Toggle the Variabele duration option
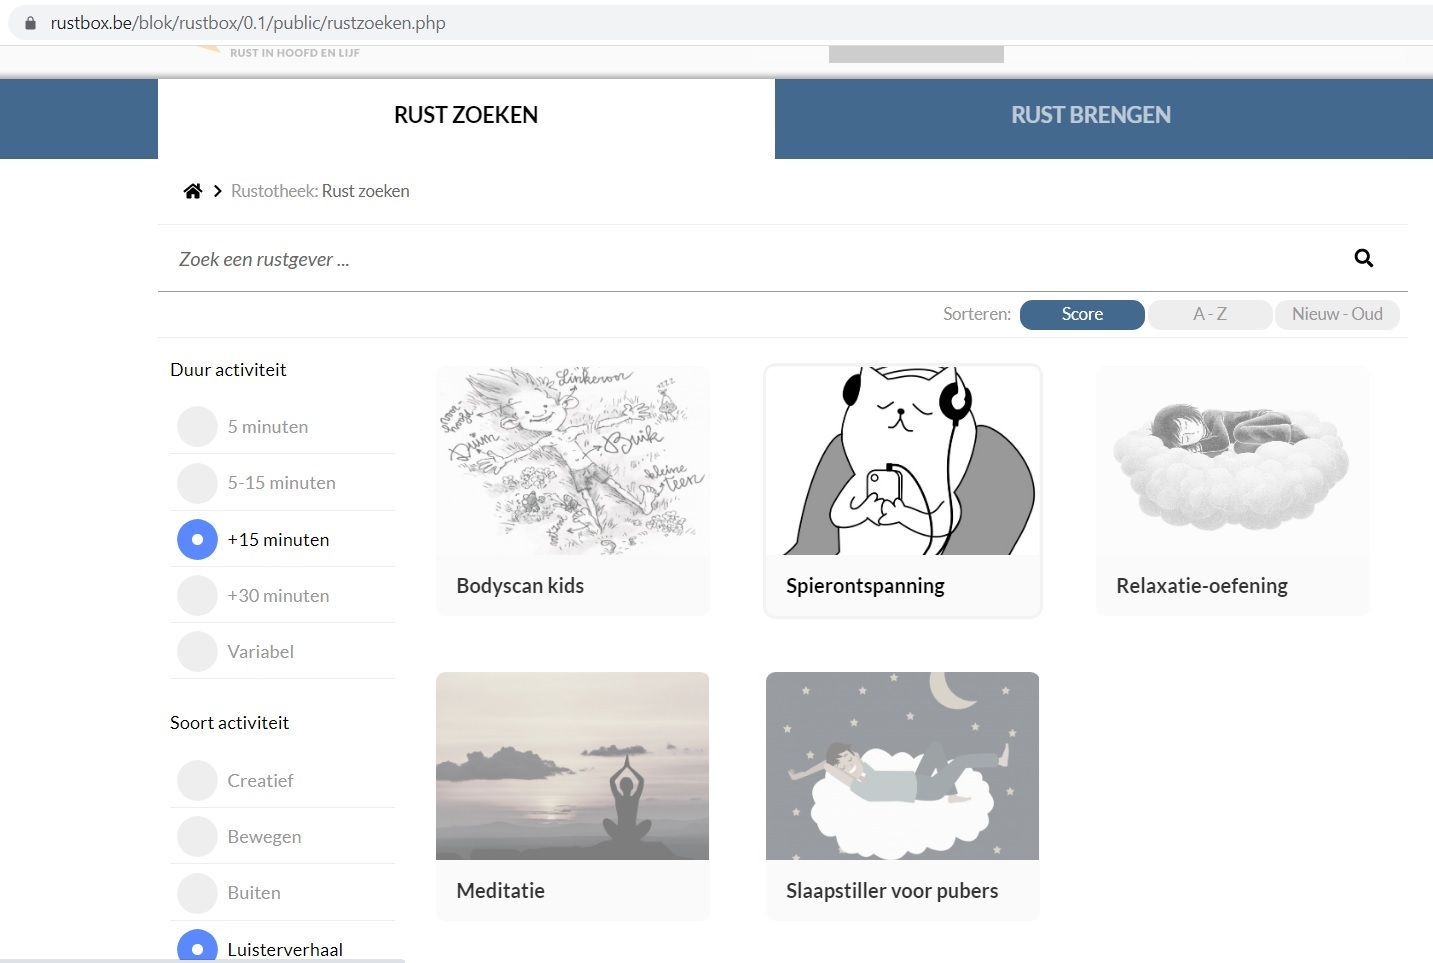This screenshot has width=1433, height=963. tap(197, 651)
